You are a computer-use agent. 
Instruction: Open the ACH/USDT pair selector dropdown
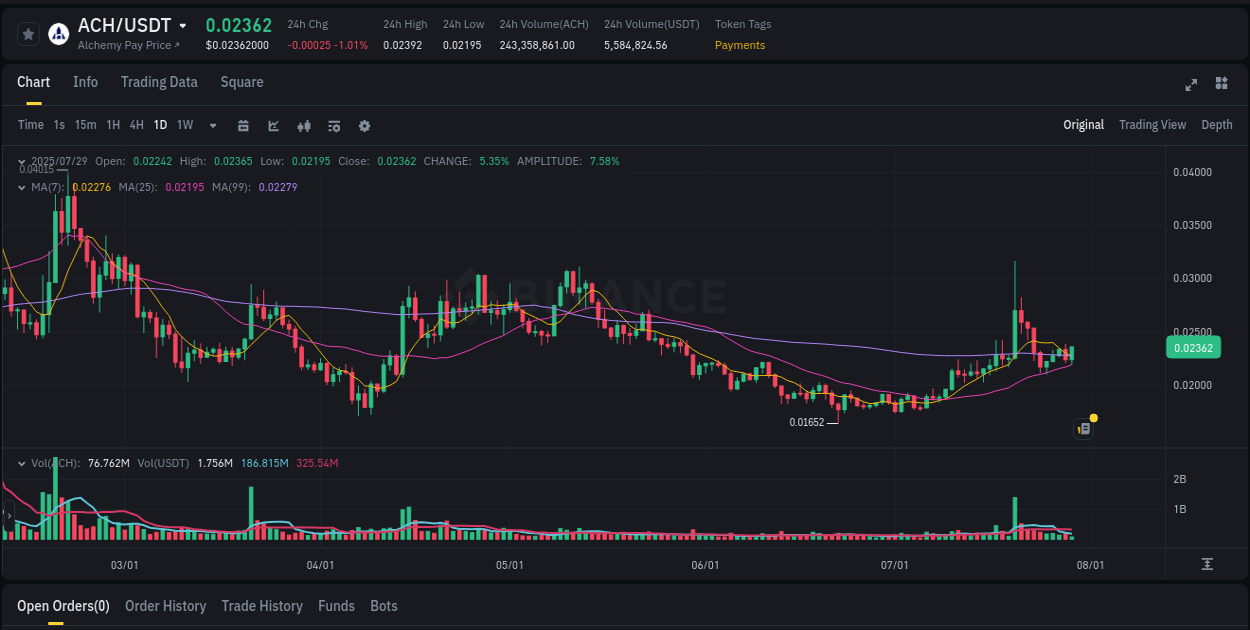click(182, 25)
